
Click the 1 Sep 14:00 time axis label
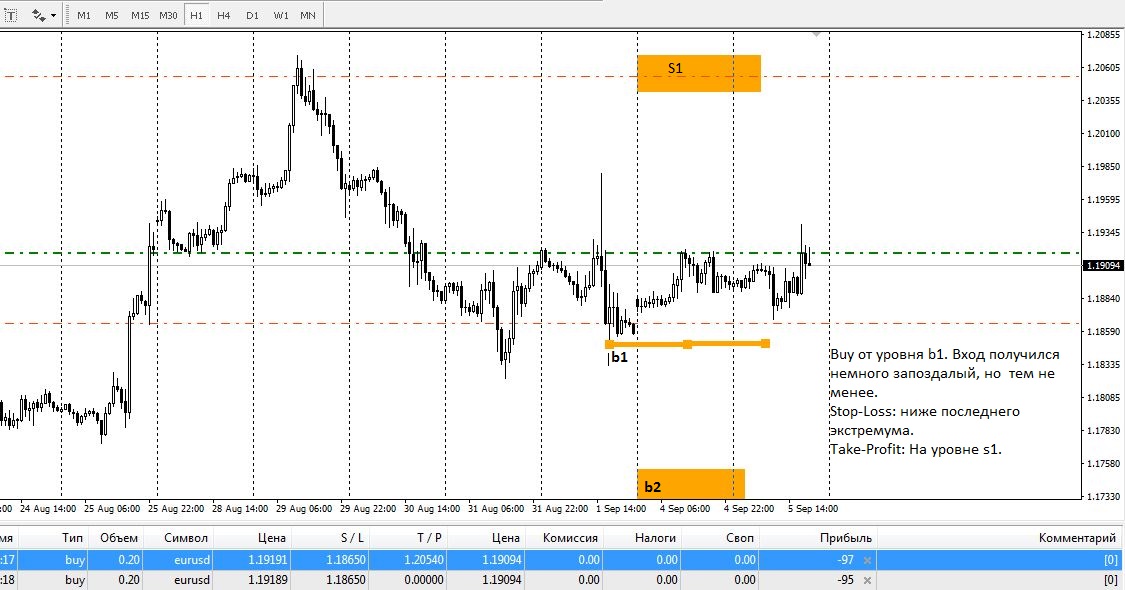pos(621,508)
